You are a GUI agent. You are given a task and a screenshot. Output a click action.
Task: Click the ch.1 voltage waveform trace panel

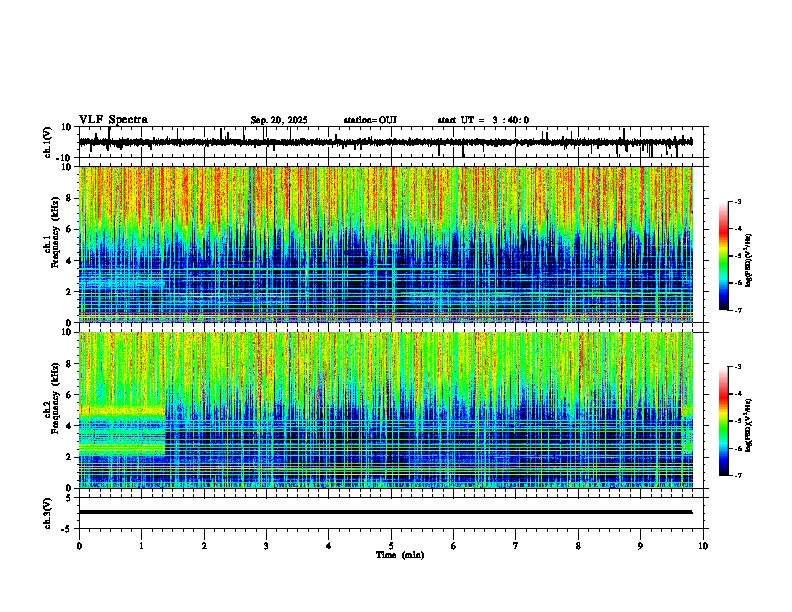tap(393, 142)
